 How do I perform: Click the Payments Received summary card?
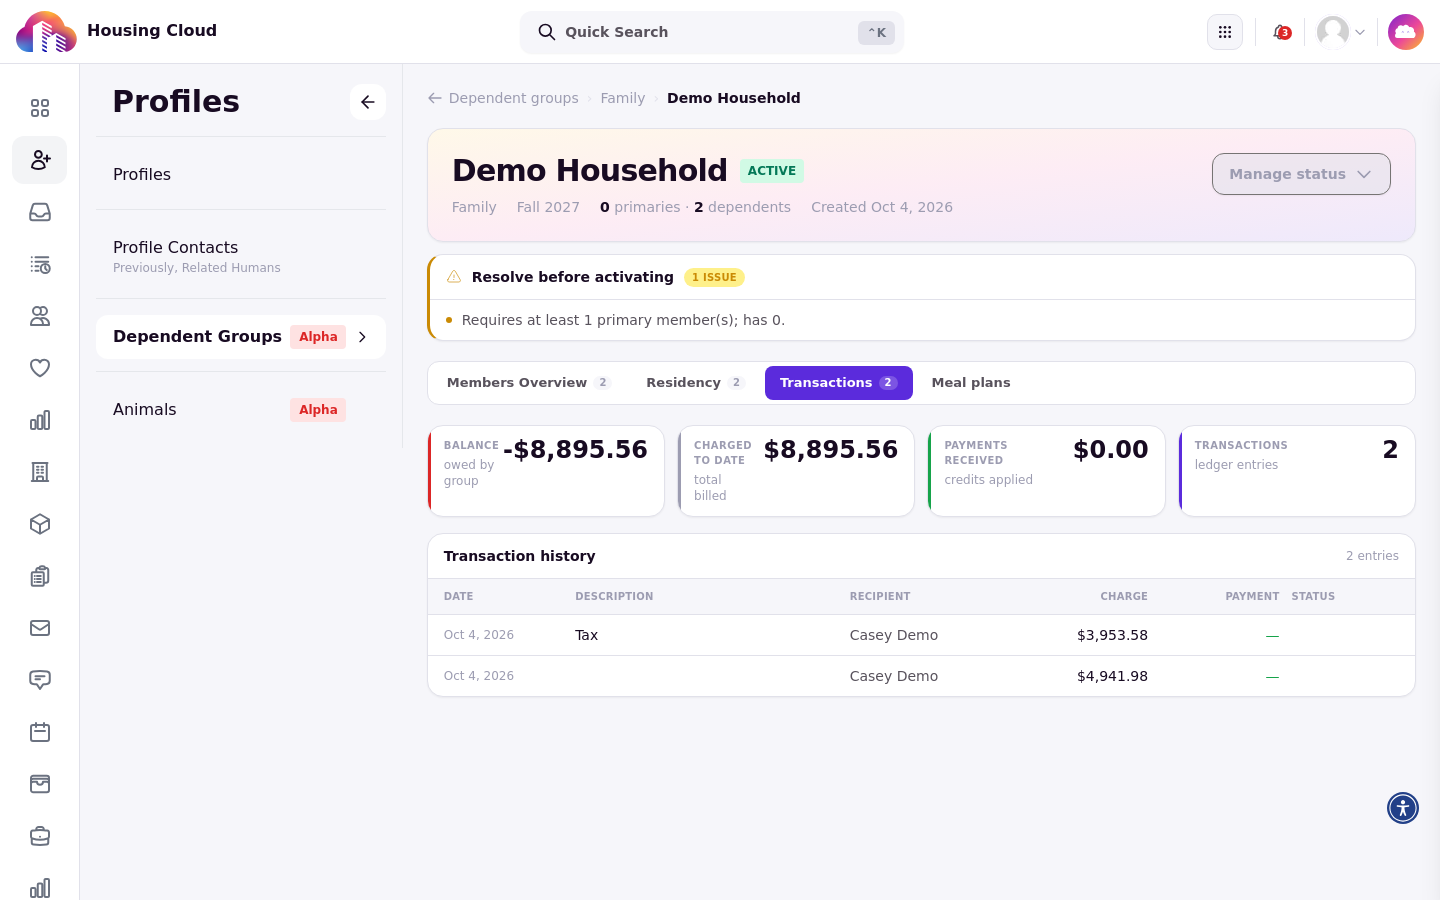coord(1047,471)
